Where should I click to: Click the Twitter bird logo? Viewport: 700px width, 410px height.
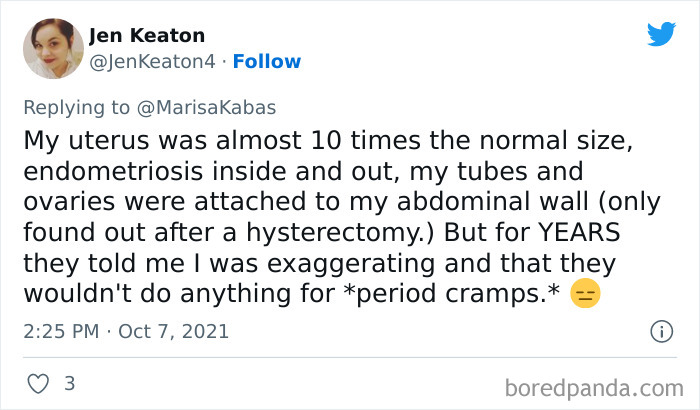[x=661, y=35]
